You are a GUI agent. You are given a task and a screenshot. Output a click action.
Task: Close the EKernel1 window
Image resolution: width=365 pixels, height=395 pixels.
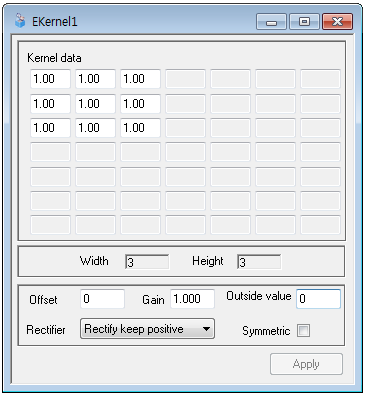click(x=337, y=22)
